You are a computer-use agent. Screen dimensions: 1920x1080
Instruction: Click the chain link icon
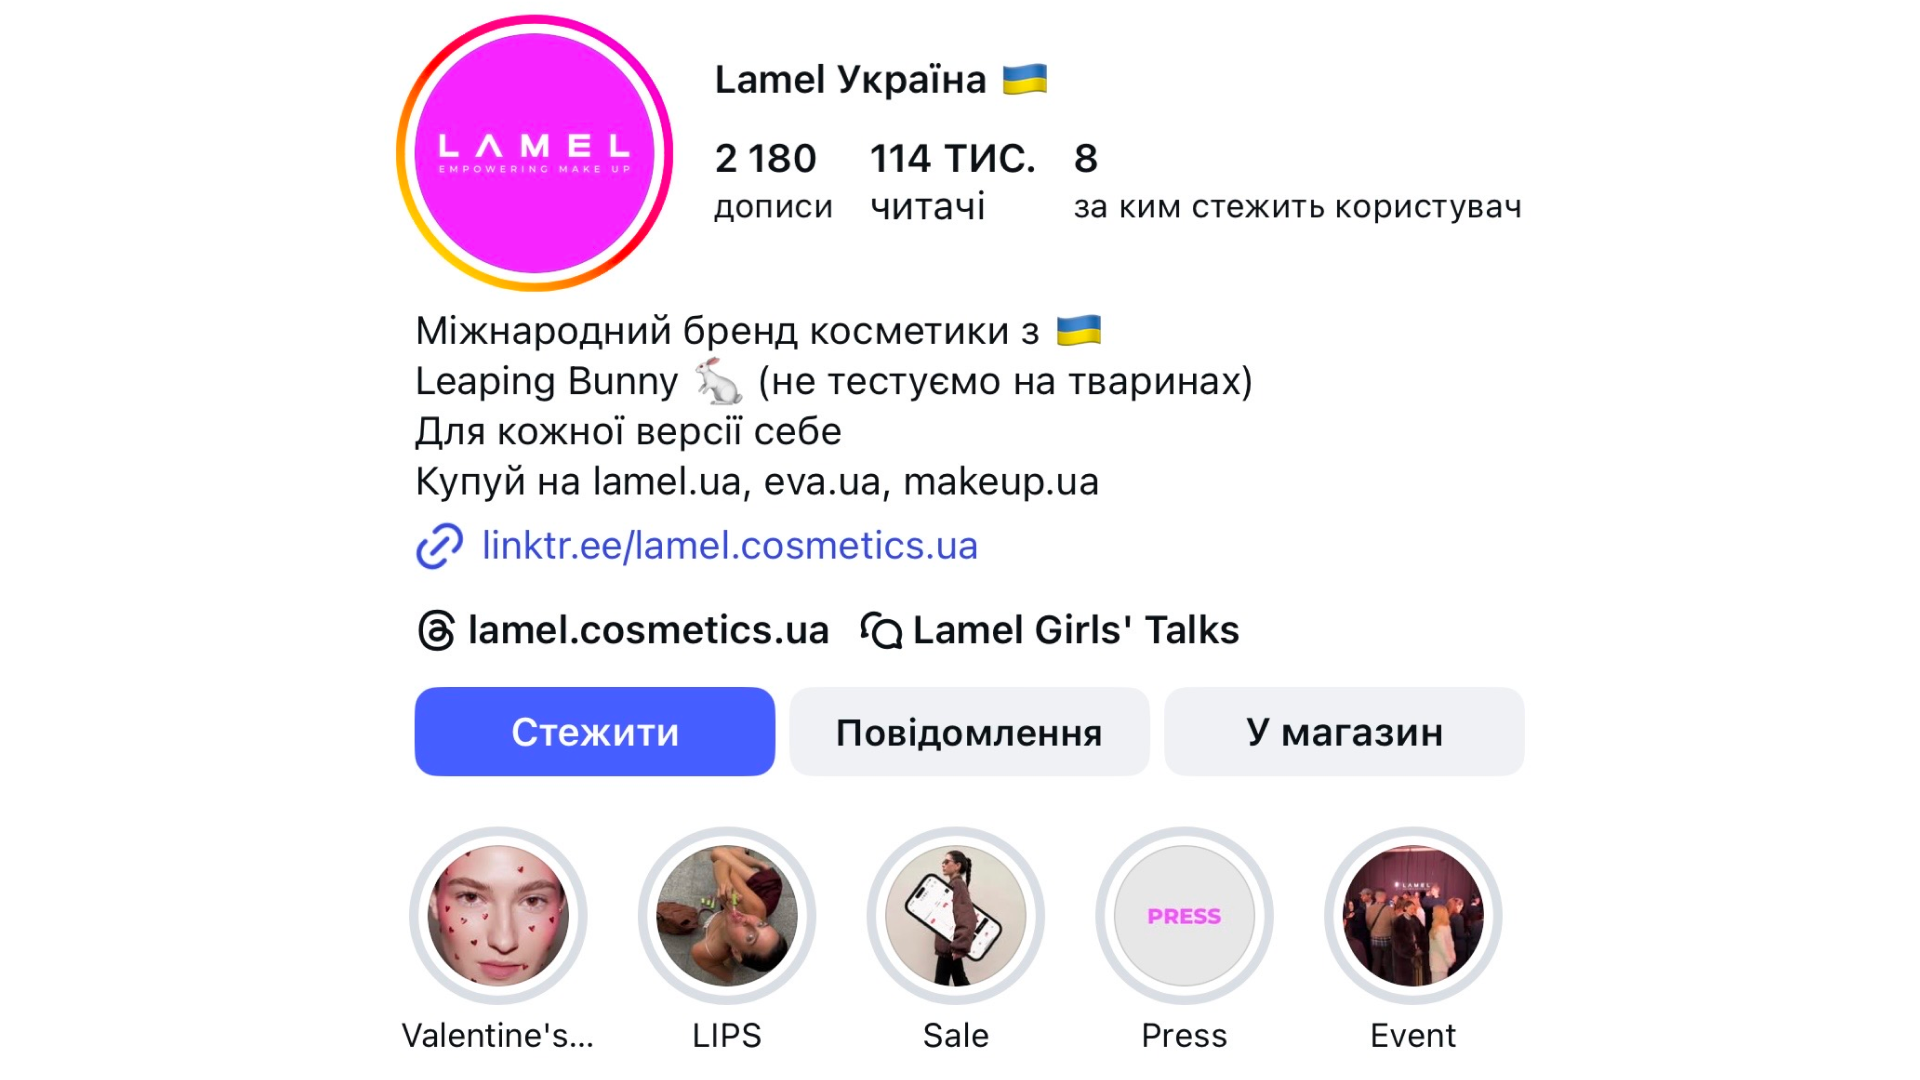pyautogui.click(x=439, y=546)
